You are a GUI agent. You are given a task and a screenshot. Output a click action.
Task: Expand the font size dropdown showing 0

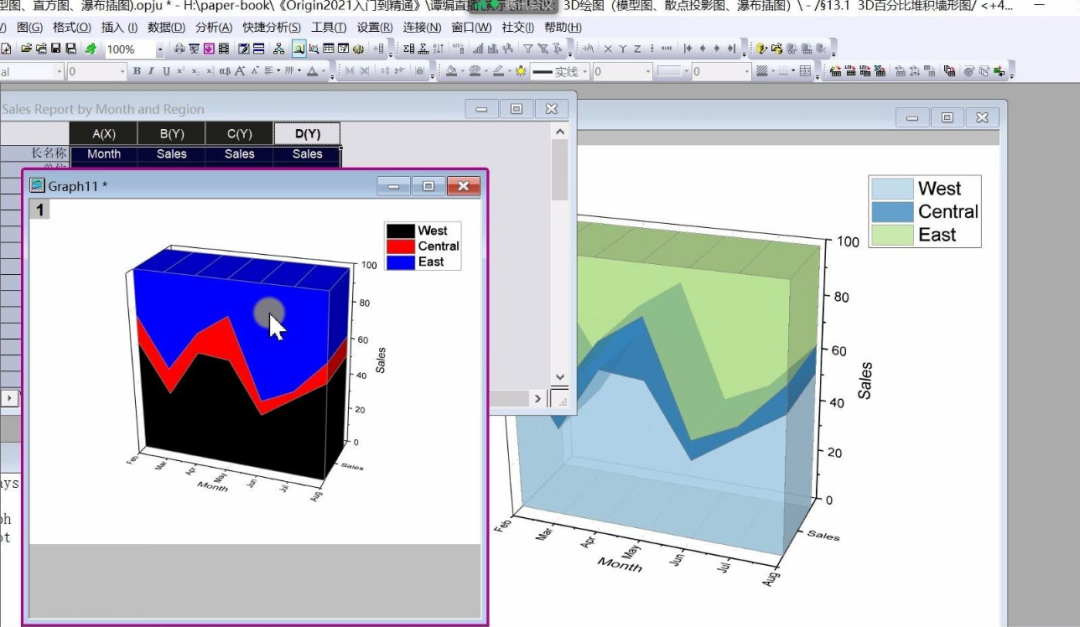[x=123, y=72]
